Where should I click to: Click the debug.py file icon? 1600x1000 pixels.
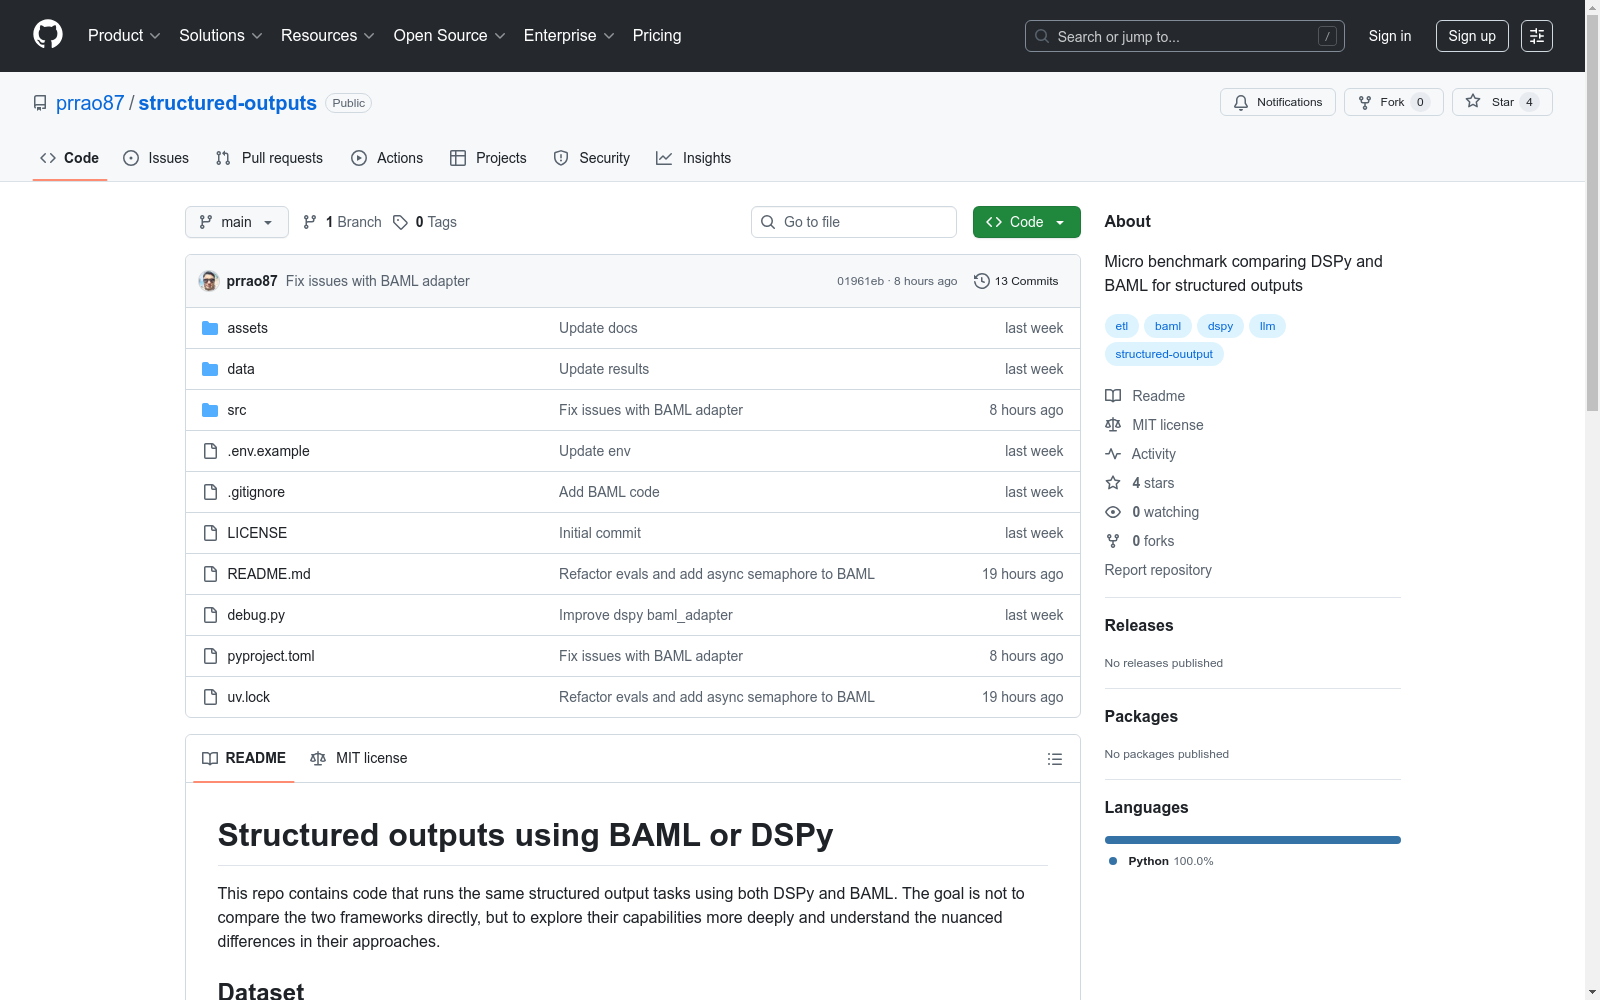pyautogui.click(x=210, y=615)
